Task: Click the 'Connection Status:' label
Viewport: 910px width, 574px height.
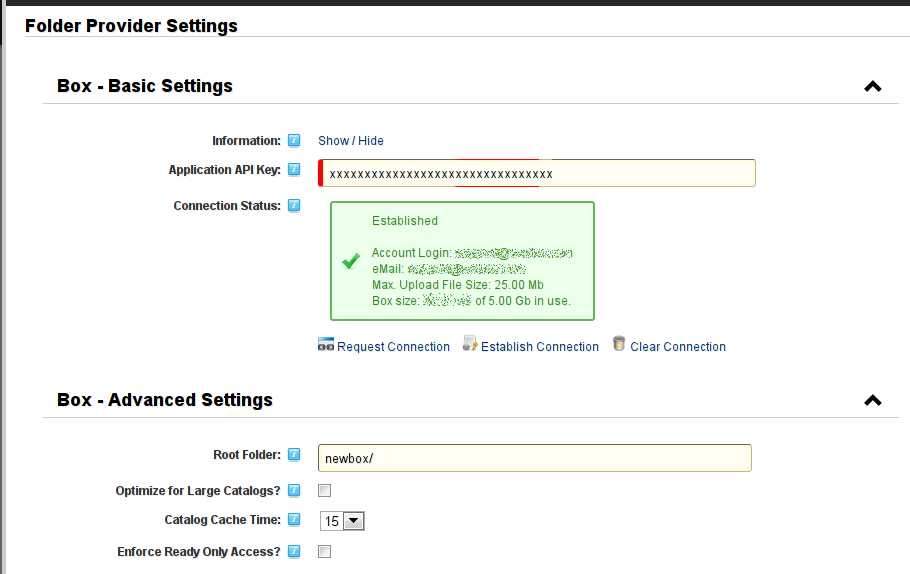Action: (227, 205)
